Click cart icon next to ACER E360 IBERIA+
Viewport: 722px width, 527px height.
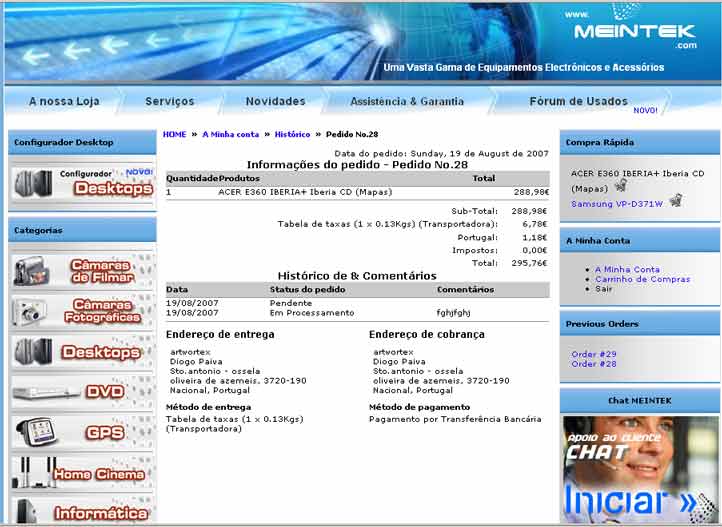[x=621, y=185]
